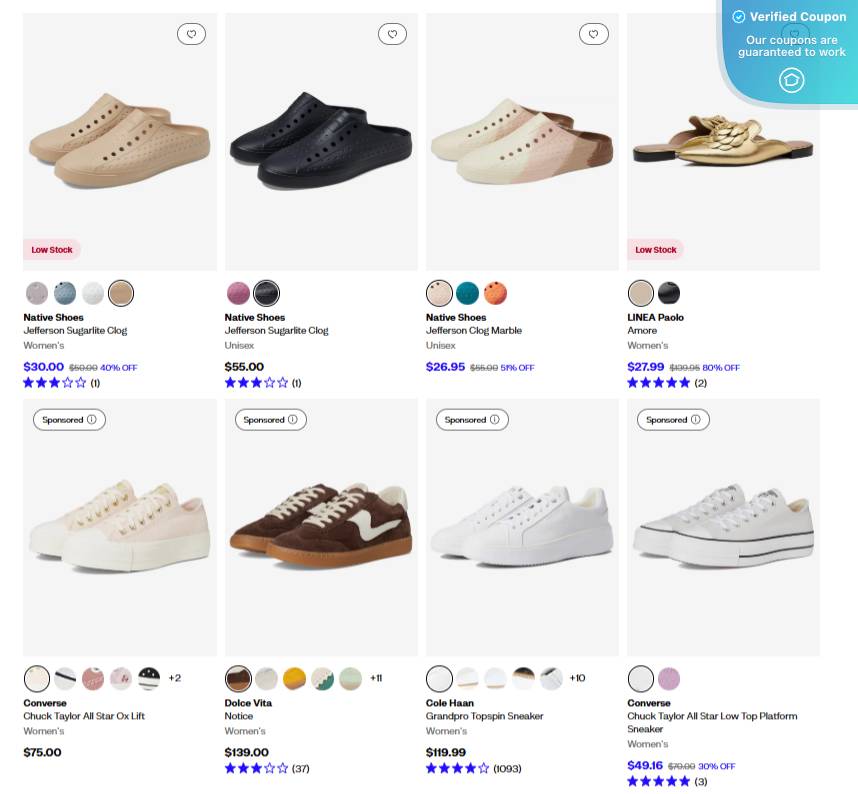Toggle the wishlist heart on LINEA Paolo Amore
This screenshot has height=794, width=858.
point(795,33)
